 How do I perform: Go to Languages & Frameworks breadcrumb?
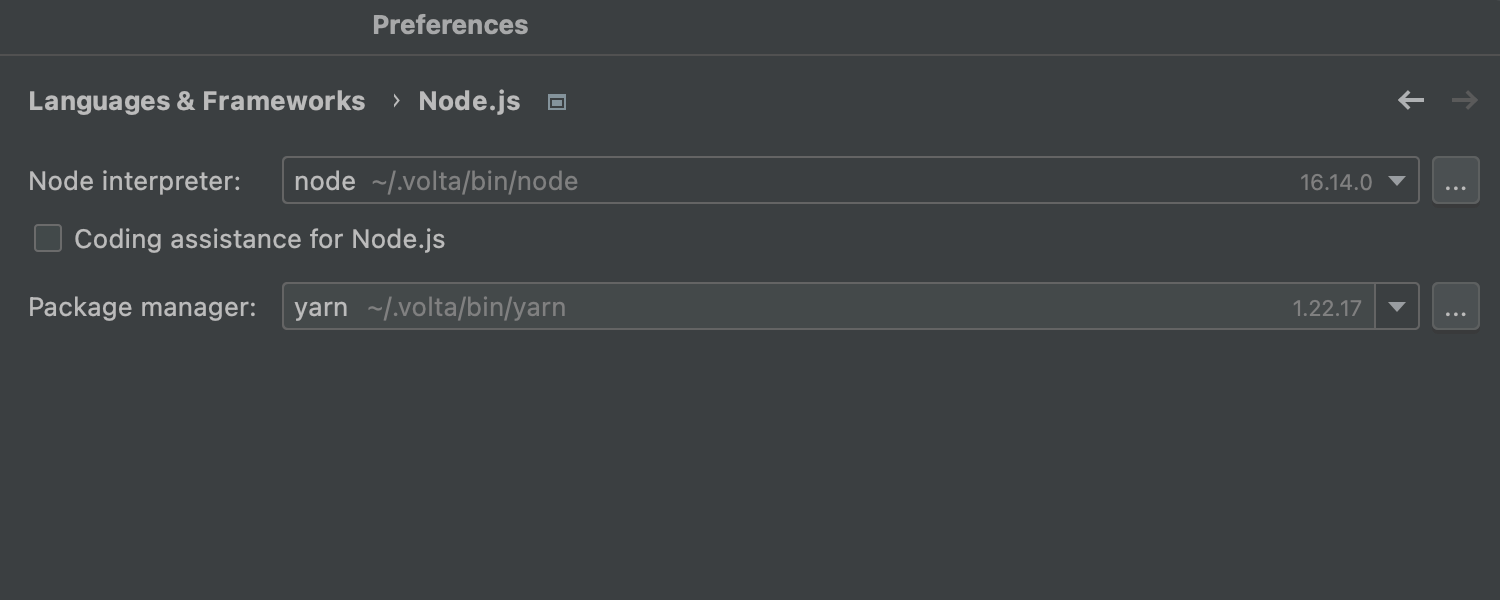(x=197, y=101)
